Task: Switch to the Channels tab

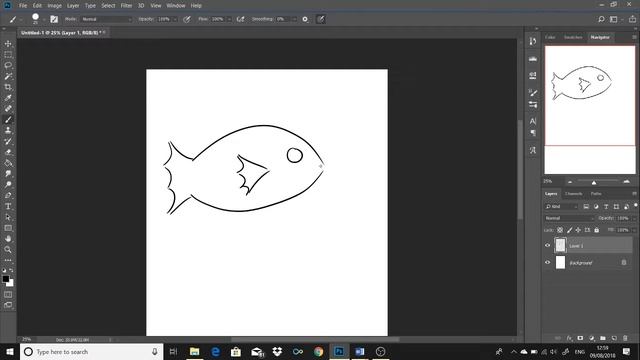Action: tap(573, 193)
